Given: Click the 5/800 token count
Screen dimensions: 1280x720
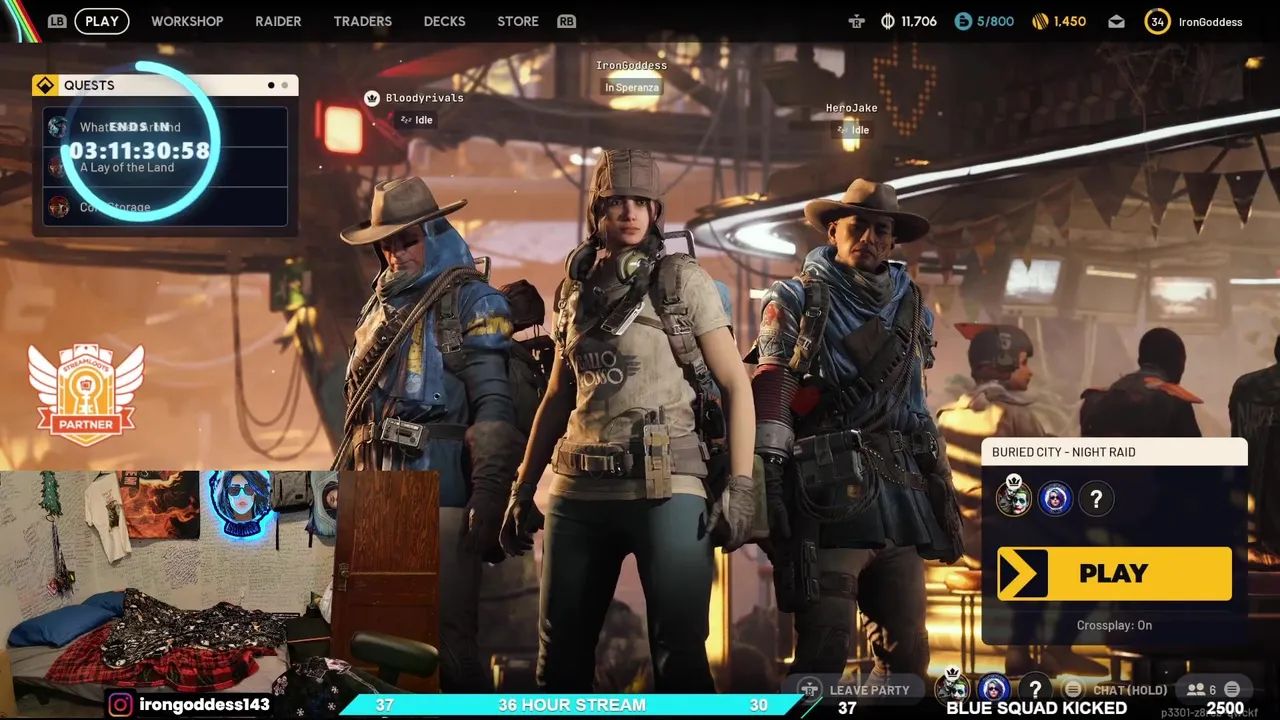Looking at the screenshot, I should 995,21.
